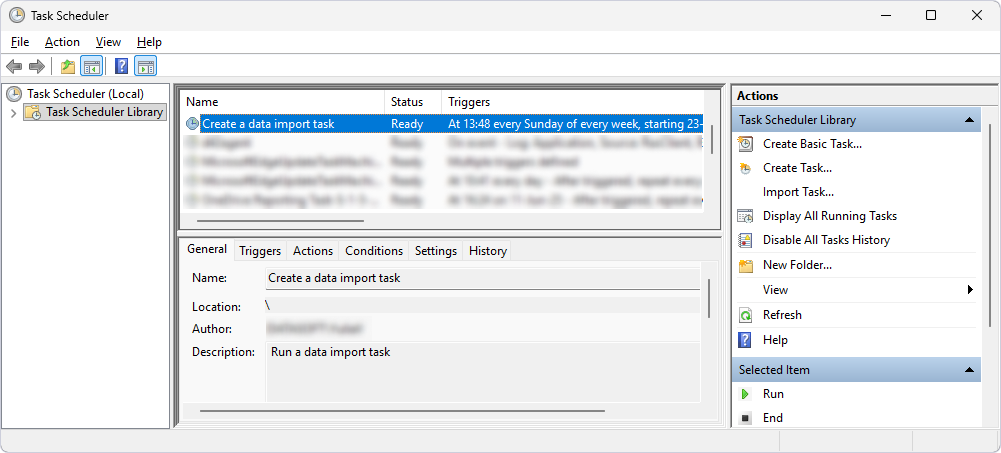This screenshot has width=1001, height=453.
Task: Select the 'Create a data import task' row
Action: 442,124
